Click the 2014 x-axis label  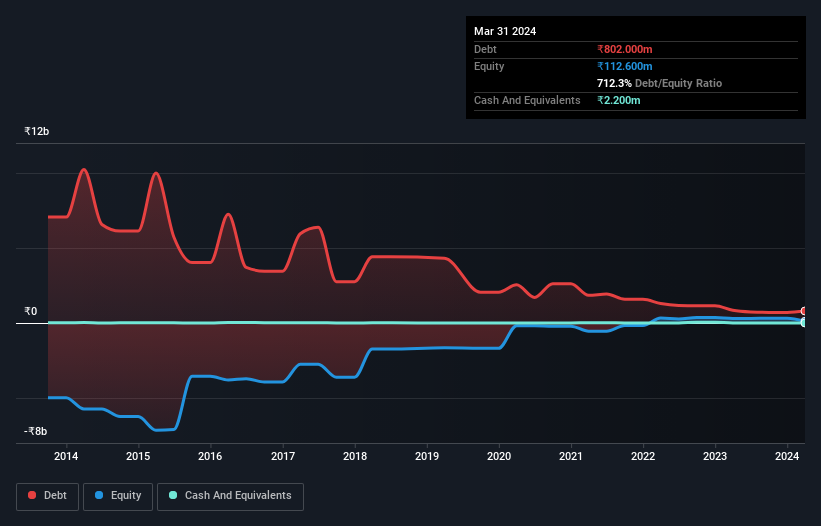[66, 456]
